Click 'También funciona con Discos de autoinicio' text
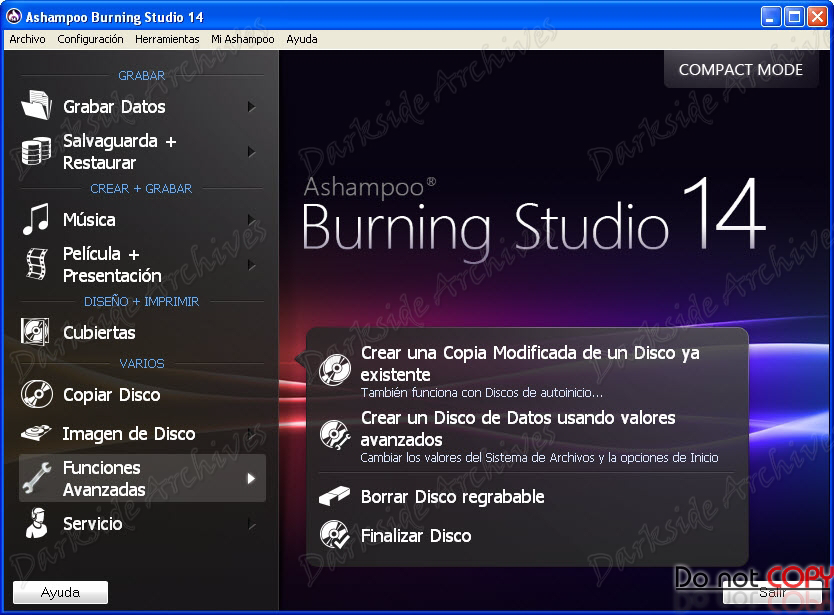The width and height of the screenshot is (834, 615). click(481, 393)
